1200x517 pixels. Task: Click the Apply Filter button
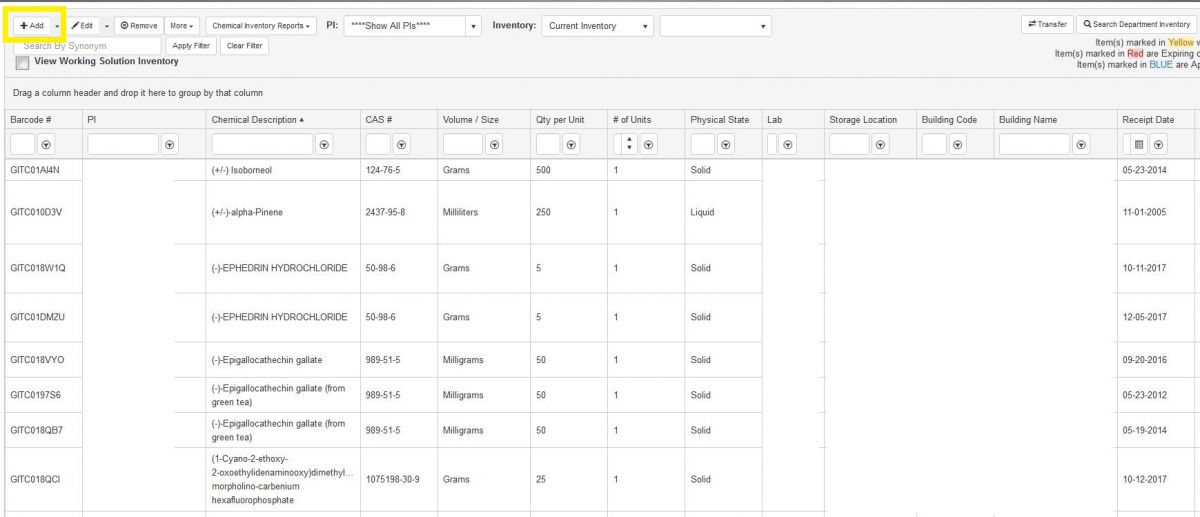tap(190, 46)
